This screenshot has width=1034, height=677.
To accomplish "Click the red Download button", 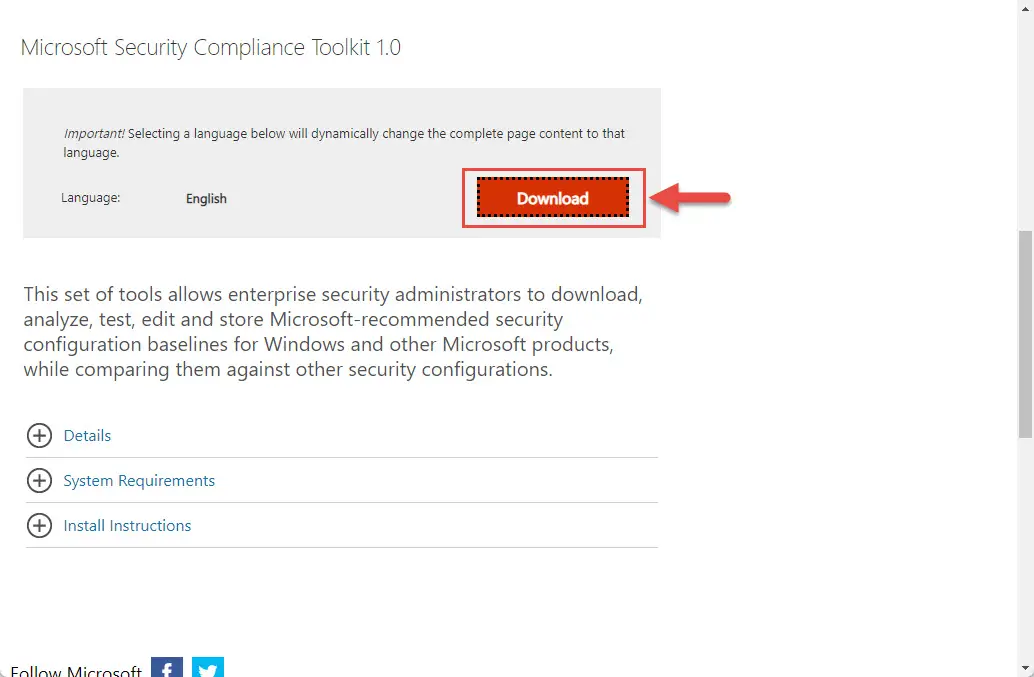I will click(553, 198).
